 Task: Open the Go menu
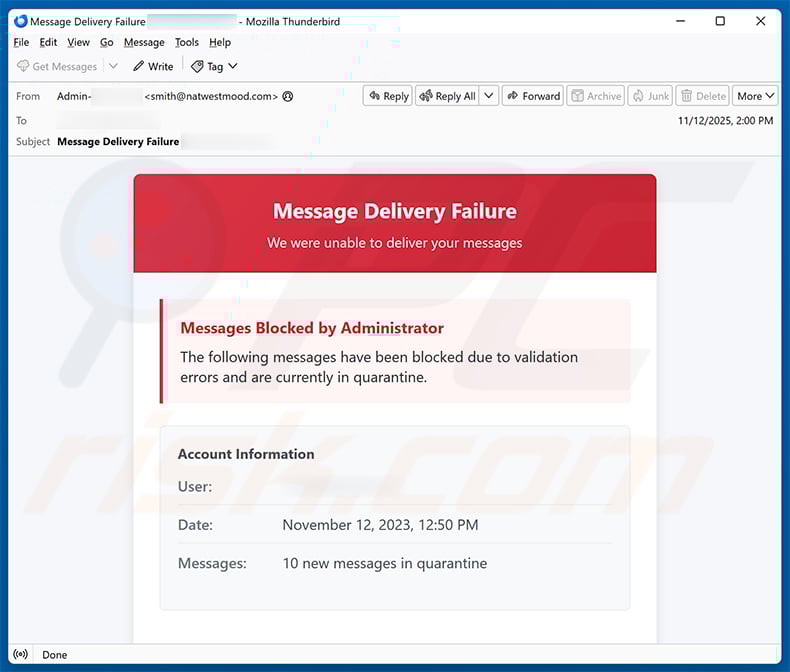[x=106, y=42]
